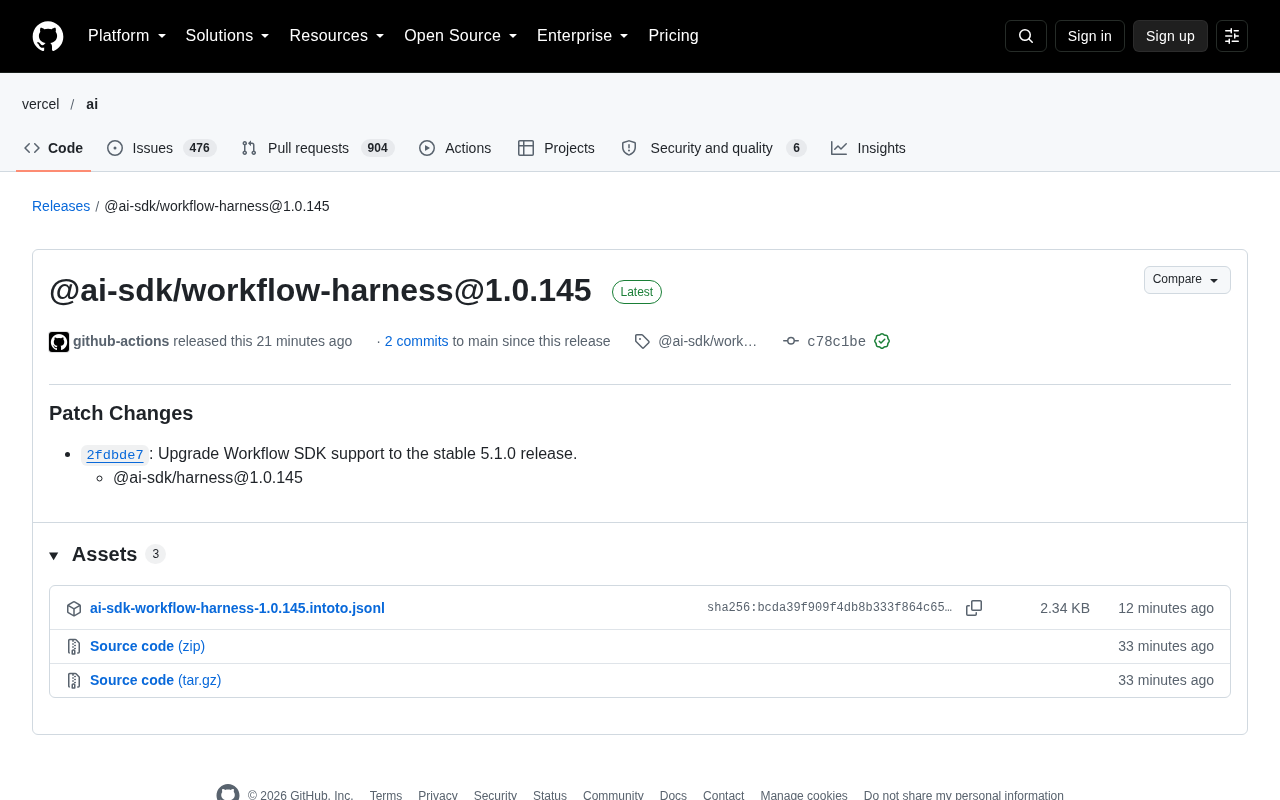The width and height of the screenshot is (1280, 800).
Task: Click the Sign up button
Action: (1170, 36)
